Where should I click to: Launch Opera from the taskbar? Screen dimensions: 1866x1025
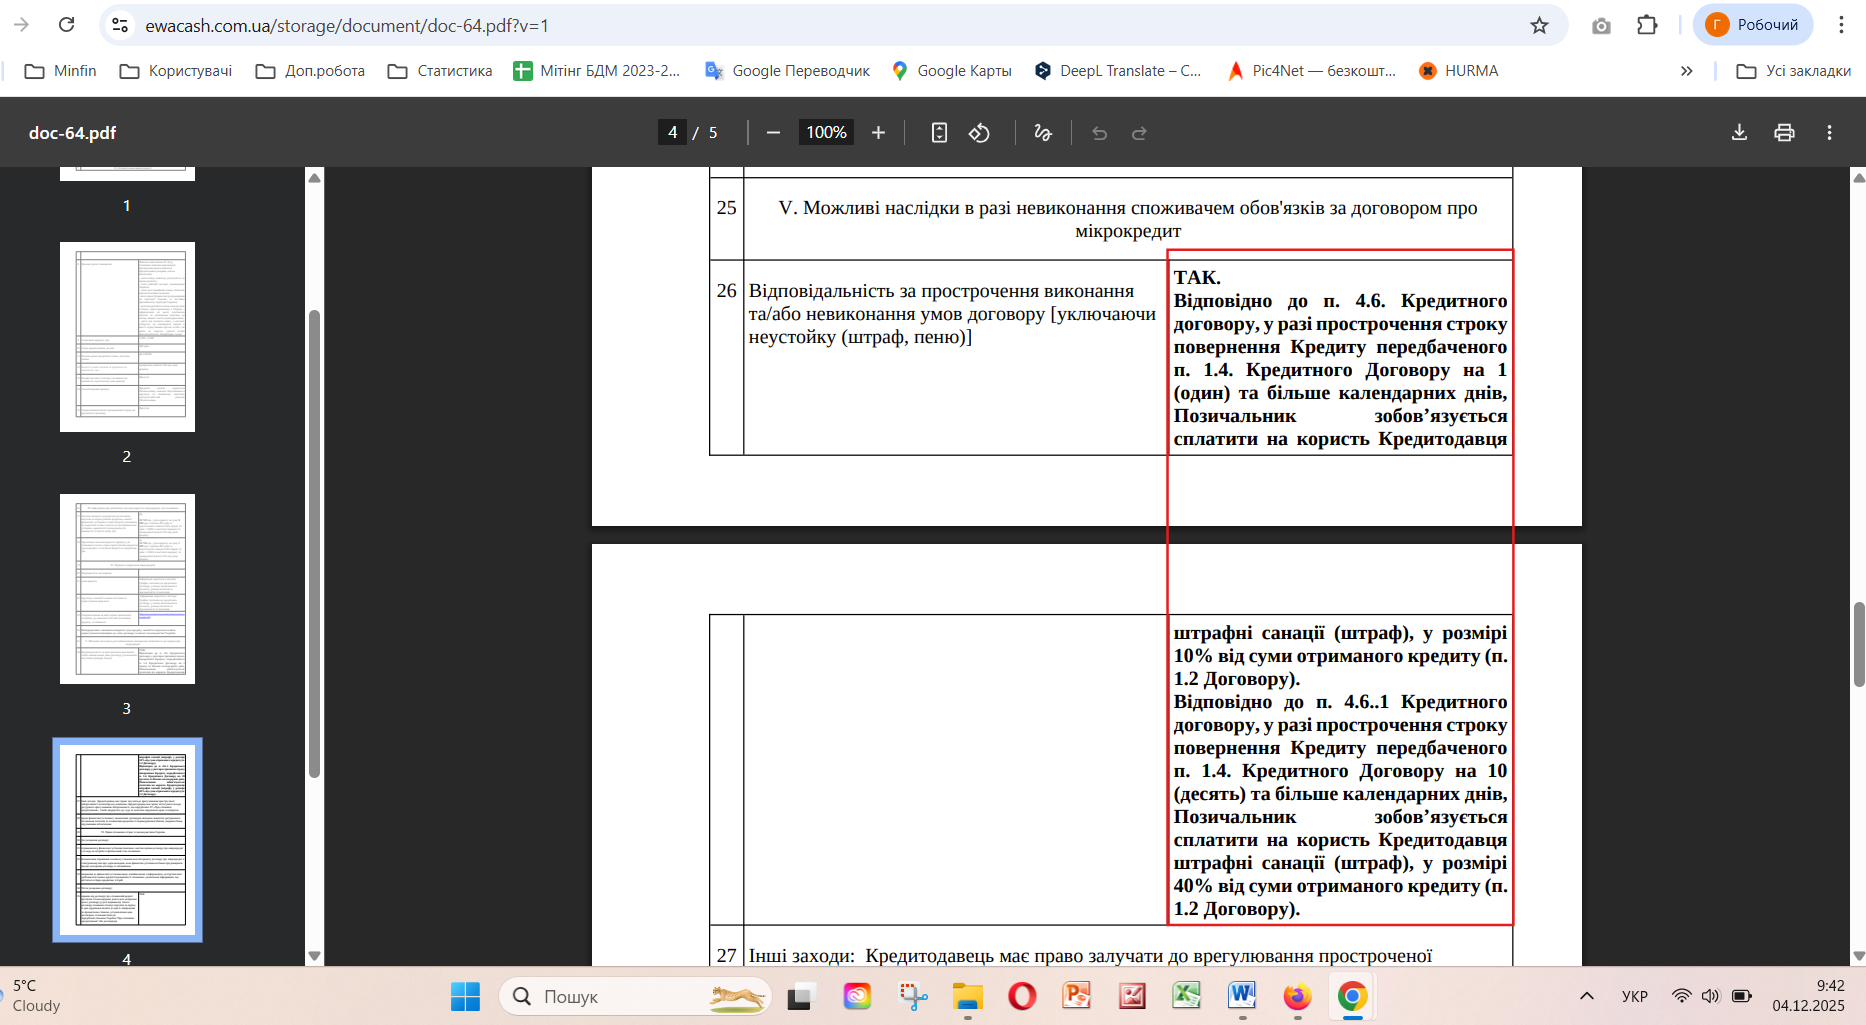(1022, 996)
